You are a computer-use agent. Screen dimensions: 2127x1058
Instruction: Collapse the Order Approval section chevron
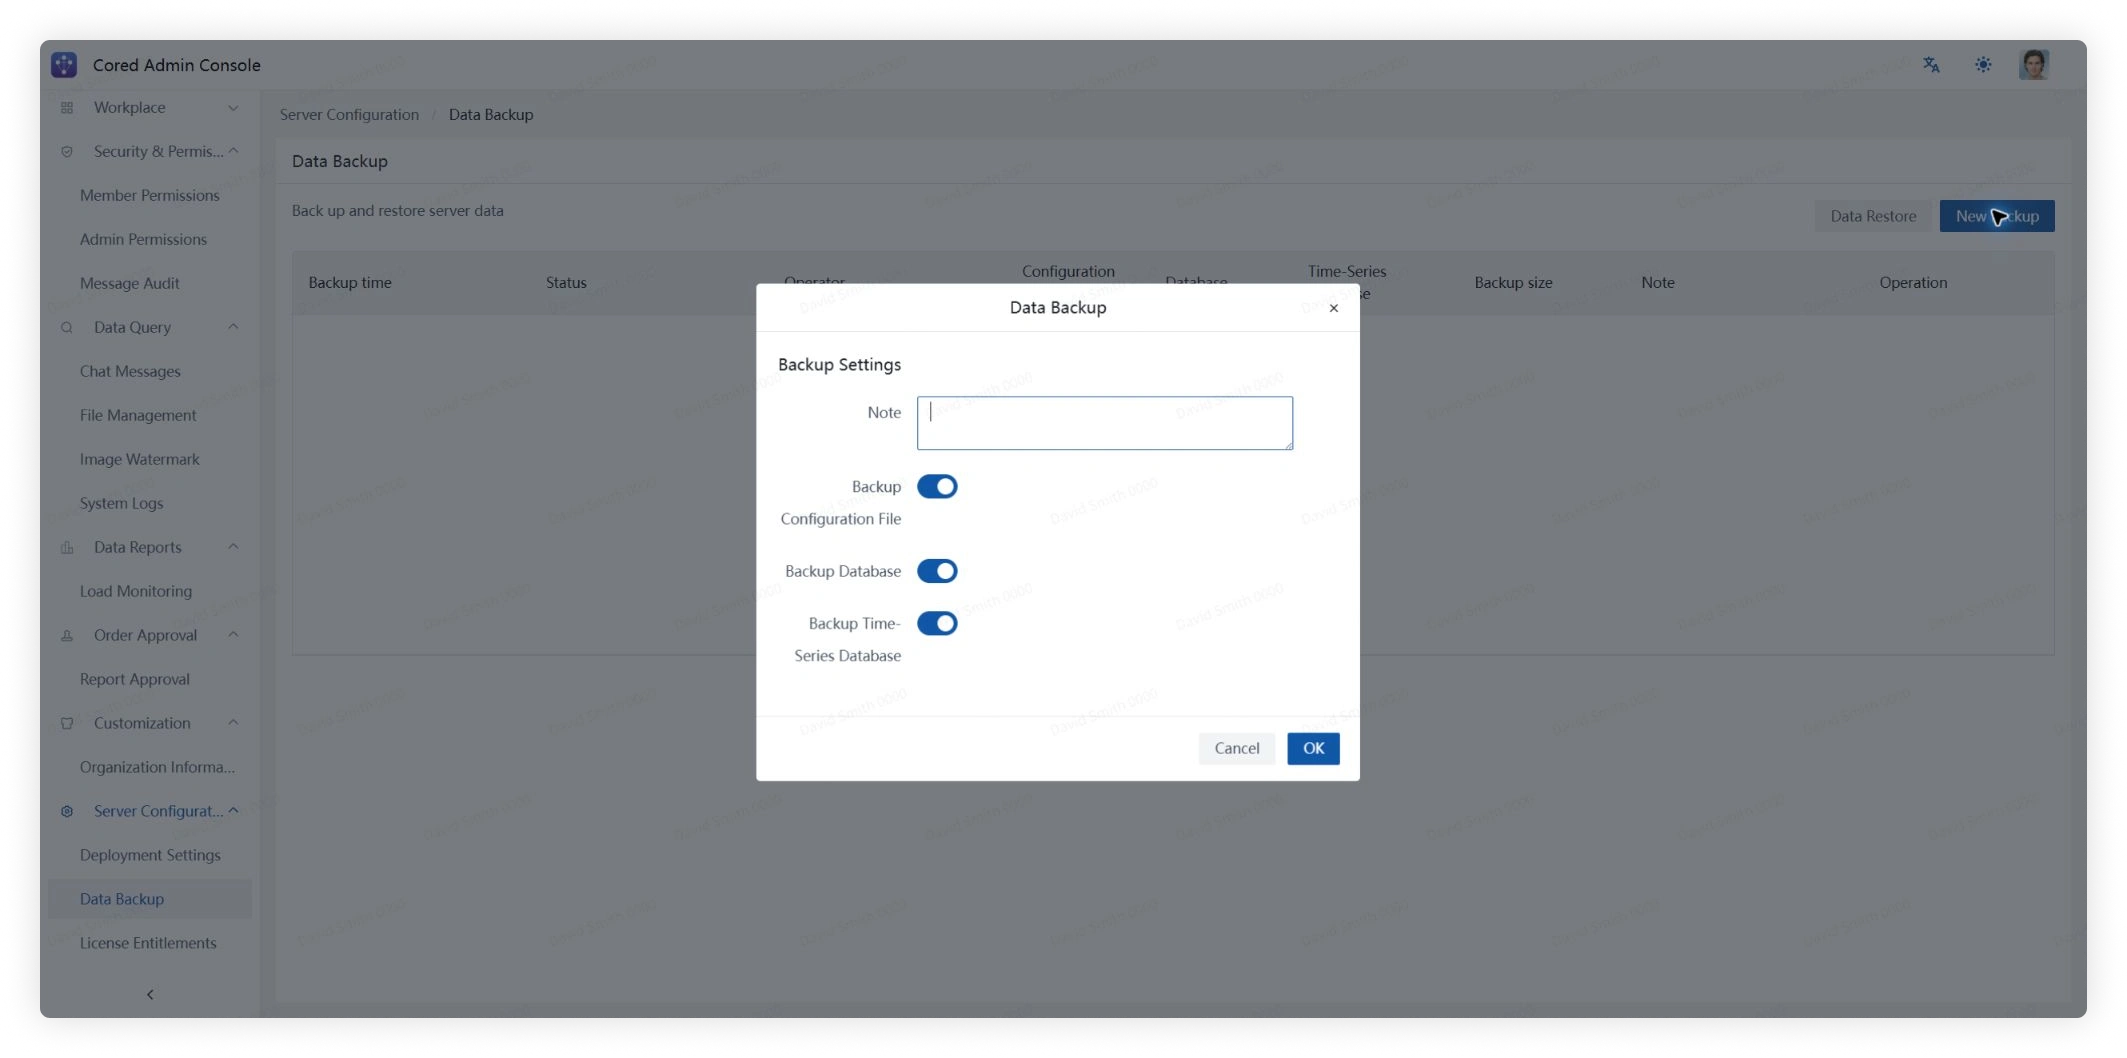[233, 636]
